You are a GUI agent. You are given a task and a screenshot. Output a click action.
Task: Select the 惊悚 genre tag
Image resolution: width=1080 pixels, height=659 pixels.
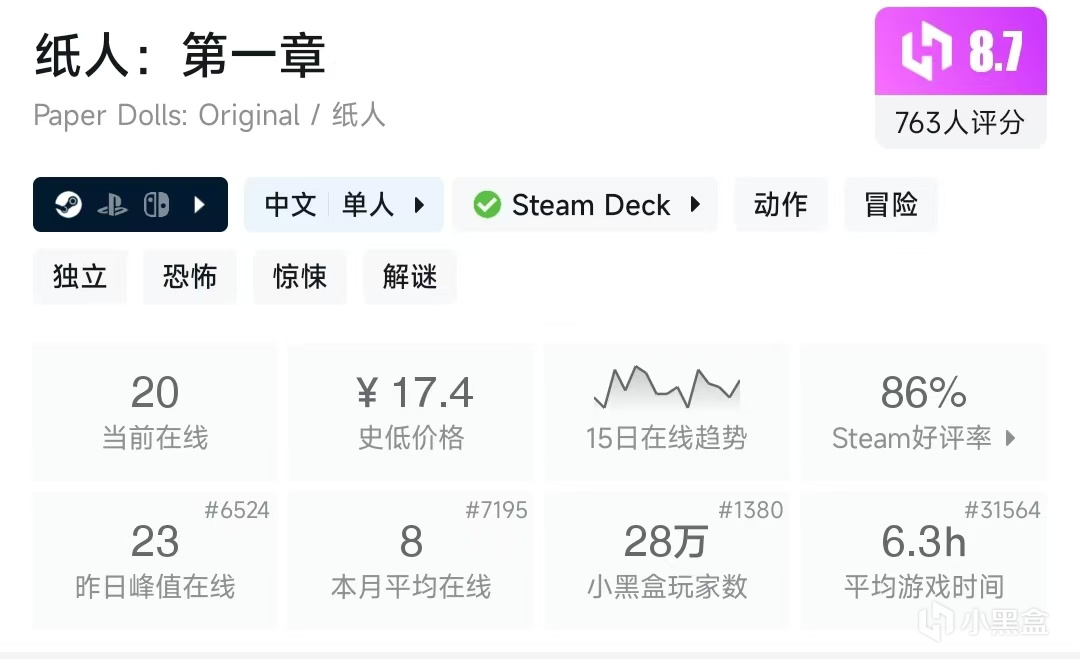(300, 277)
